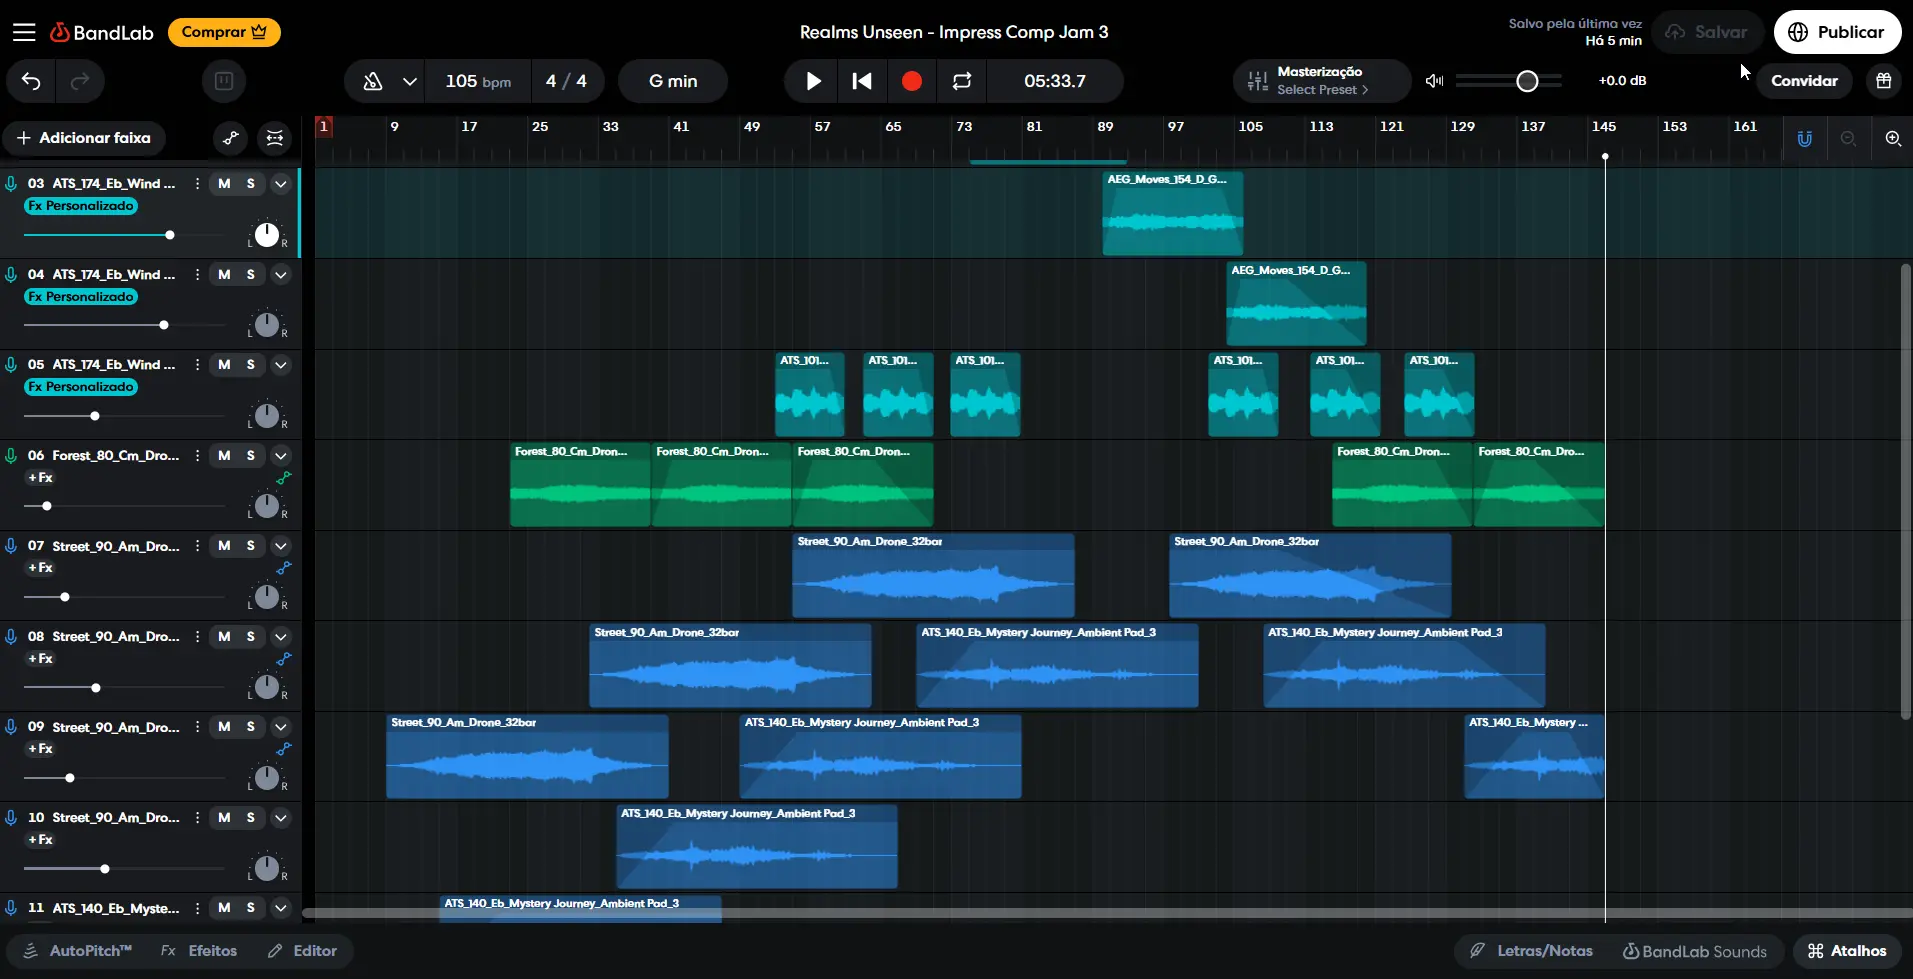The image size is (1913, 979).
Task: Click the Adicionar faixa button
Action: [x=84, y=138]
